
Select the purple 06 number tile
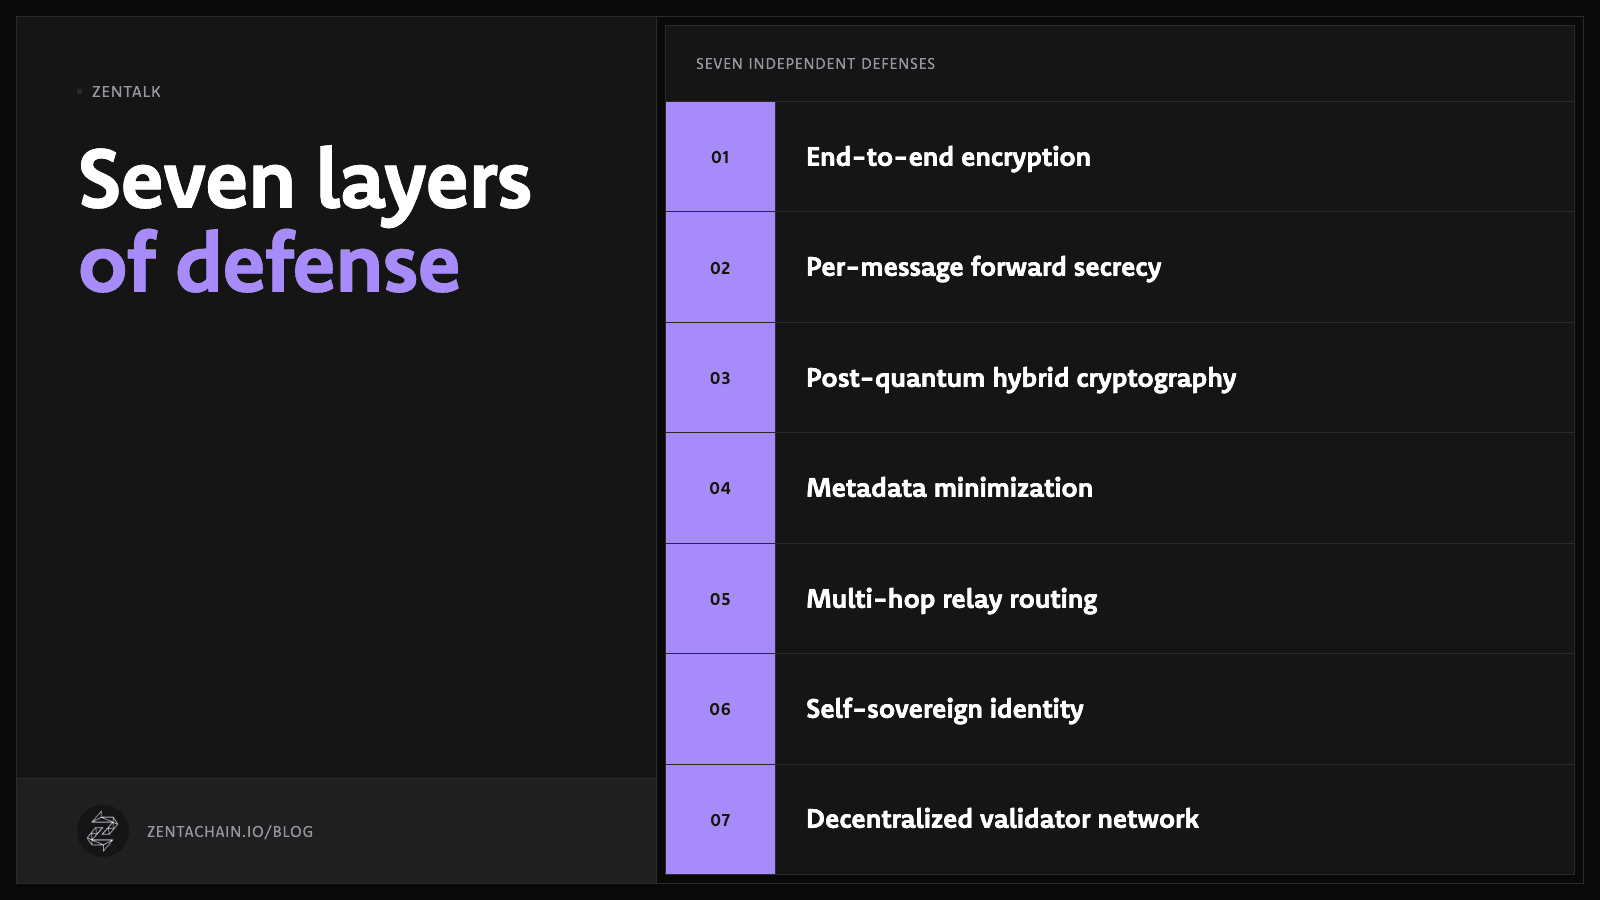[x=720, y=709]
